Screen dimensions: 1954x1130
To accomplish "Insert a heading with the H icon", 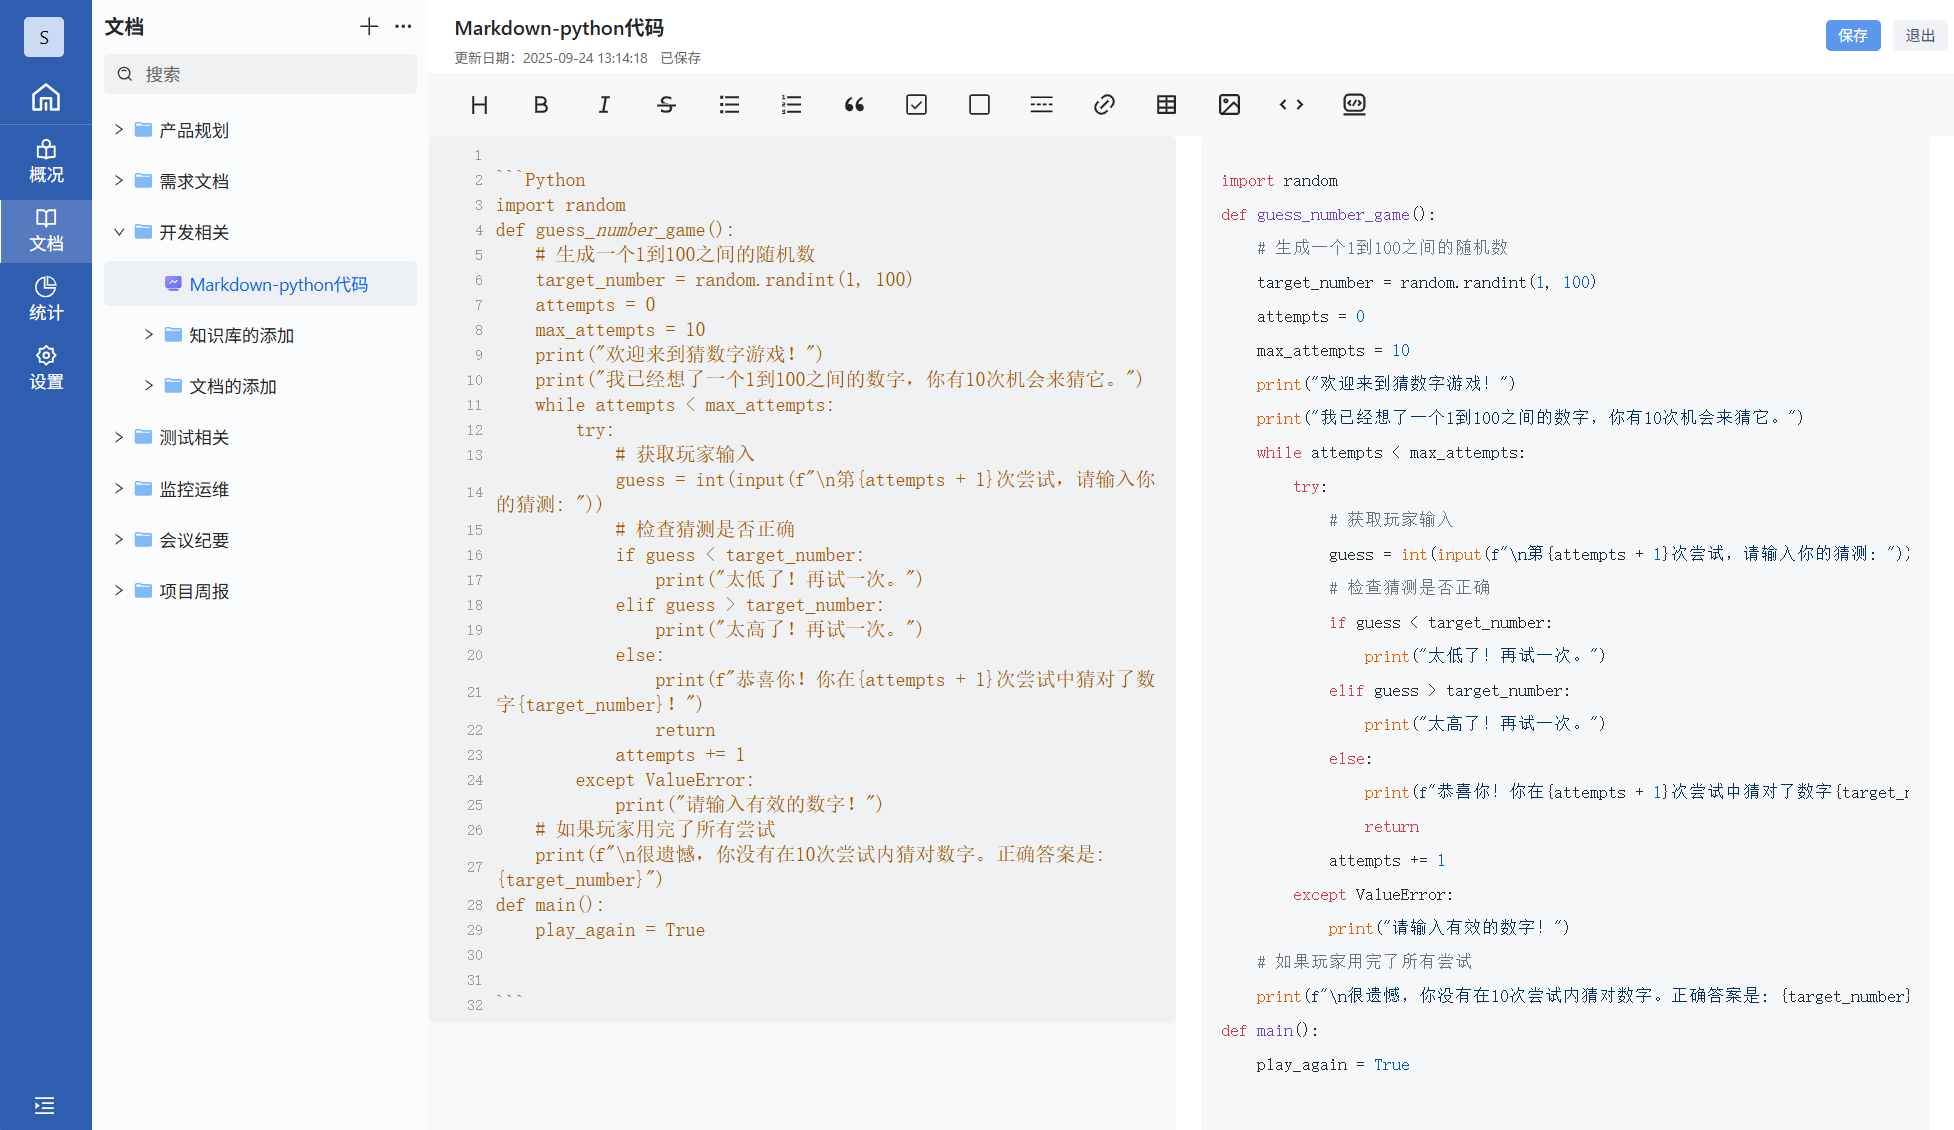I will click(x=479, y=104).
